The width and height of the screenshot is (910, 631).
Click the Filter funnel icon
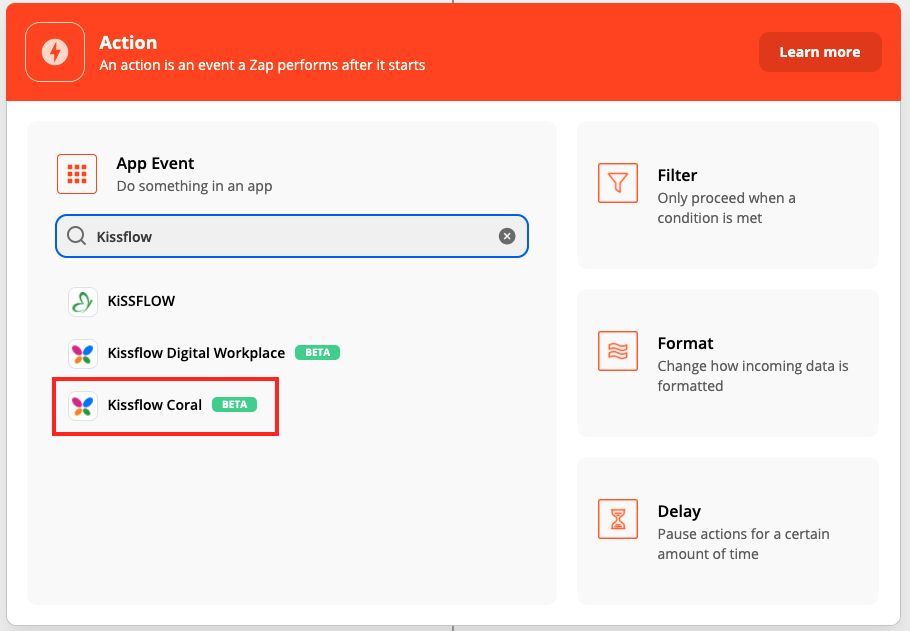pos(618,183)
